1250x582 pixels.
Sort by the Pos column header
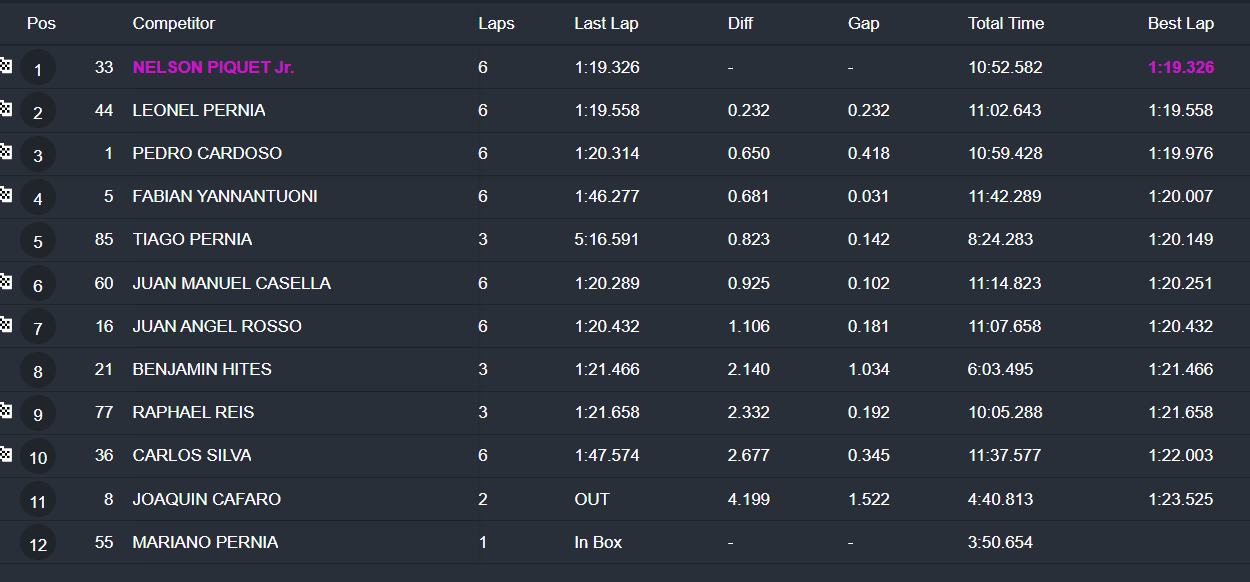point(41,23)
